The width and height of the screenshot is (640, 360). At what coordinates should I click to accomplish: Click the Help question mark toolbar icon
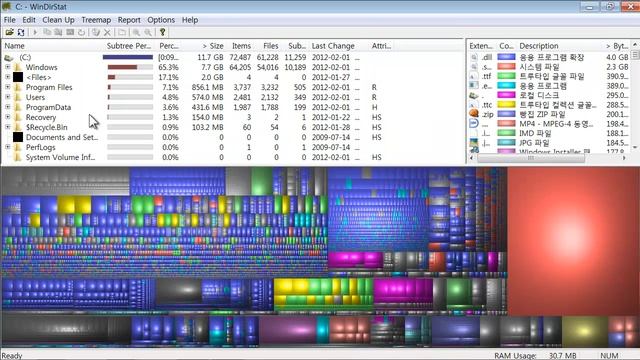(162, 32)
